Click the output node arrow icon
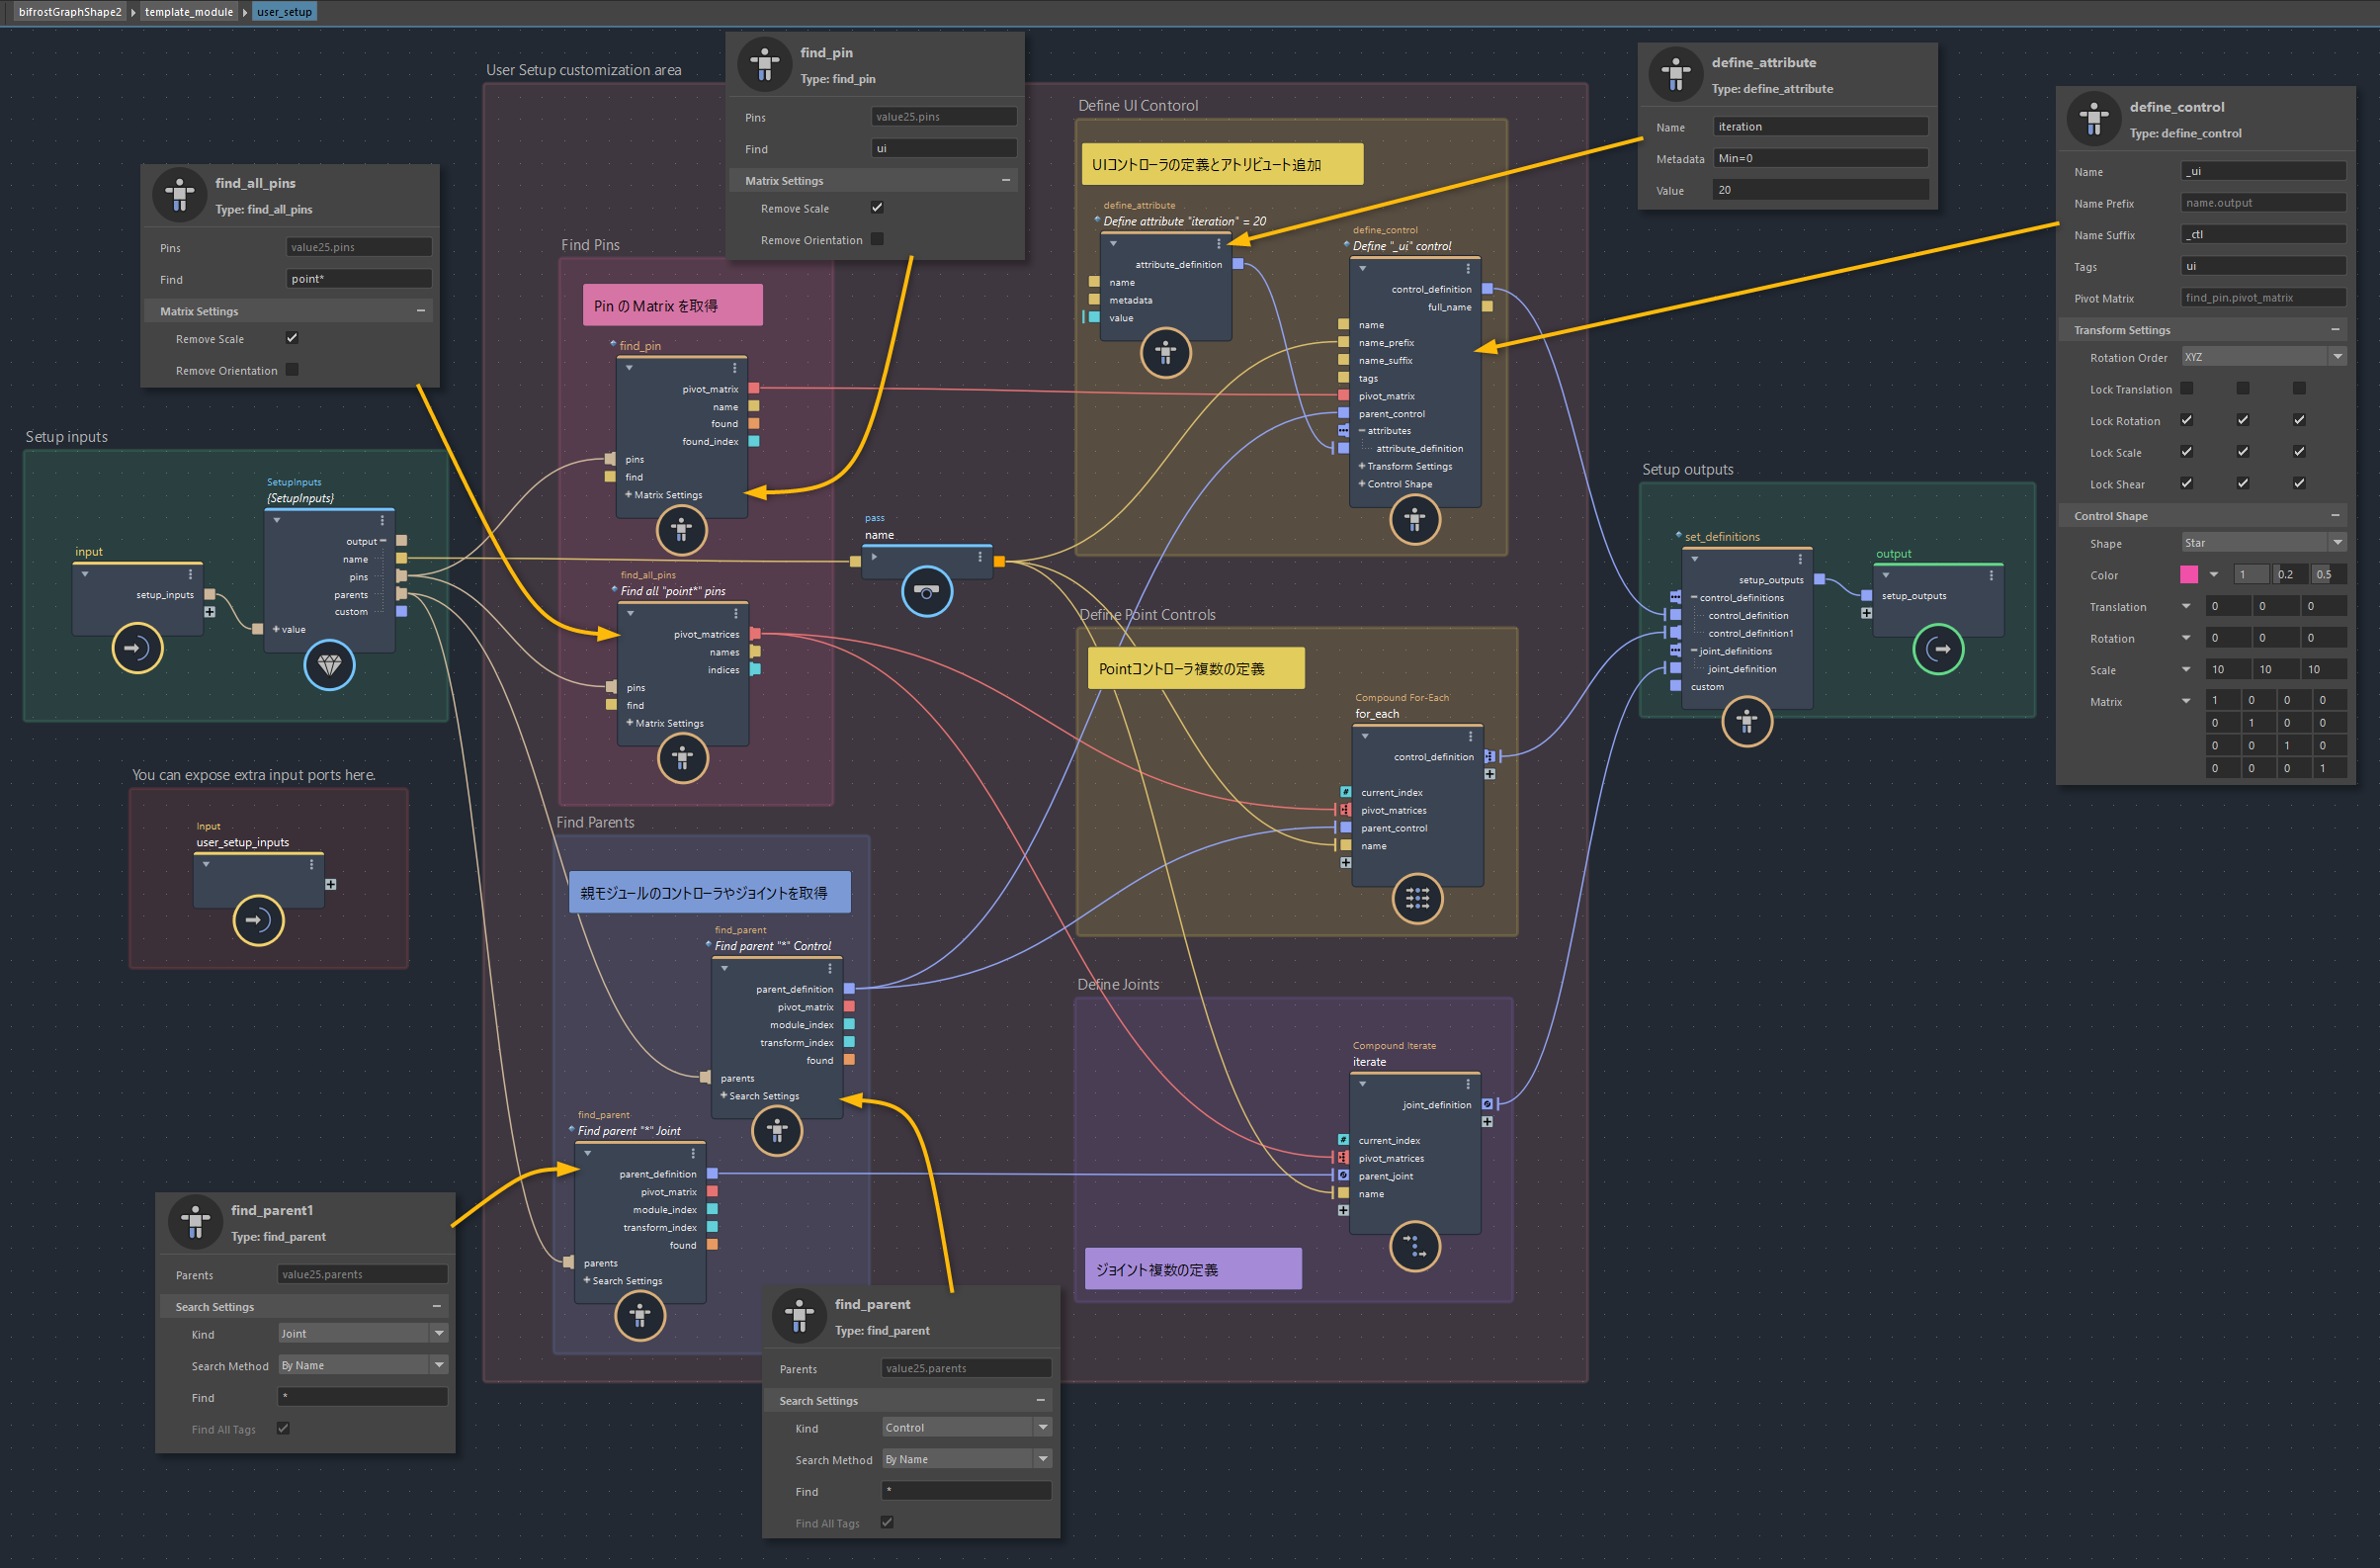 point(1938,649)
